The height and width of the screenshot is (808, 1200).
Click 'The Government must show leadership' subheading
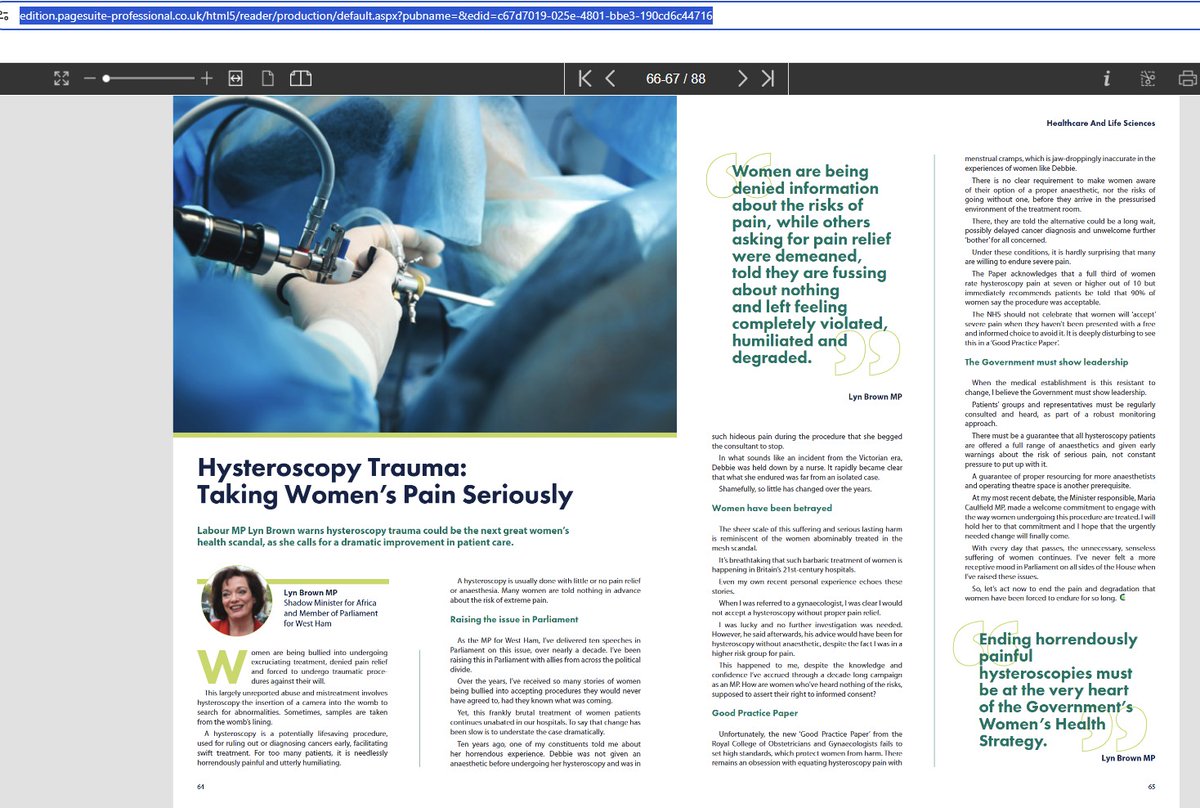click(x=1046, y=362)
